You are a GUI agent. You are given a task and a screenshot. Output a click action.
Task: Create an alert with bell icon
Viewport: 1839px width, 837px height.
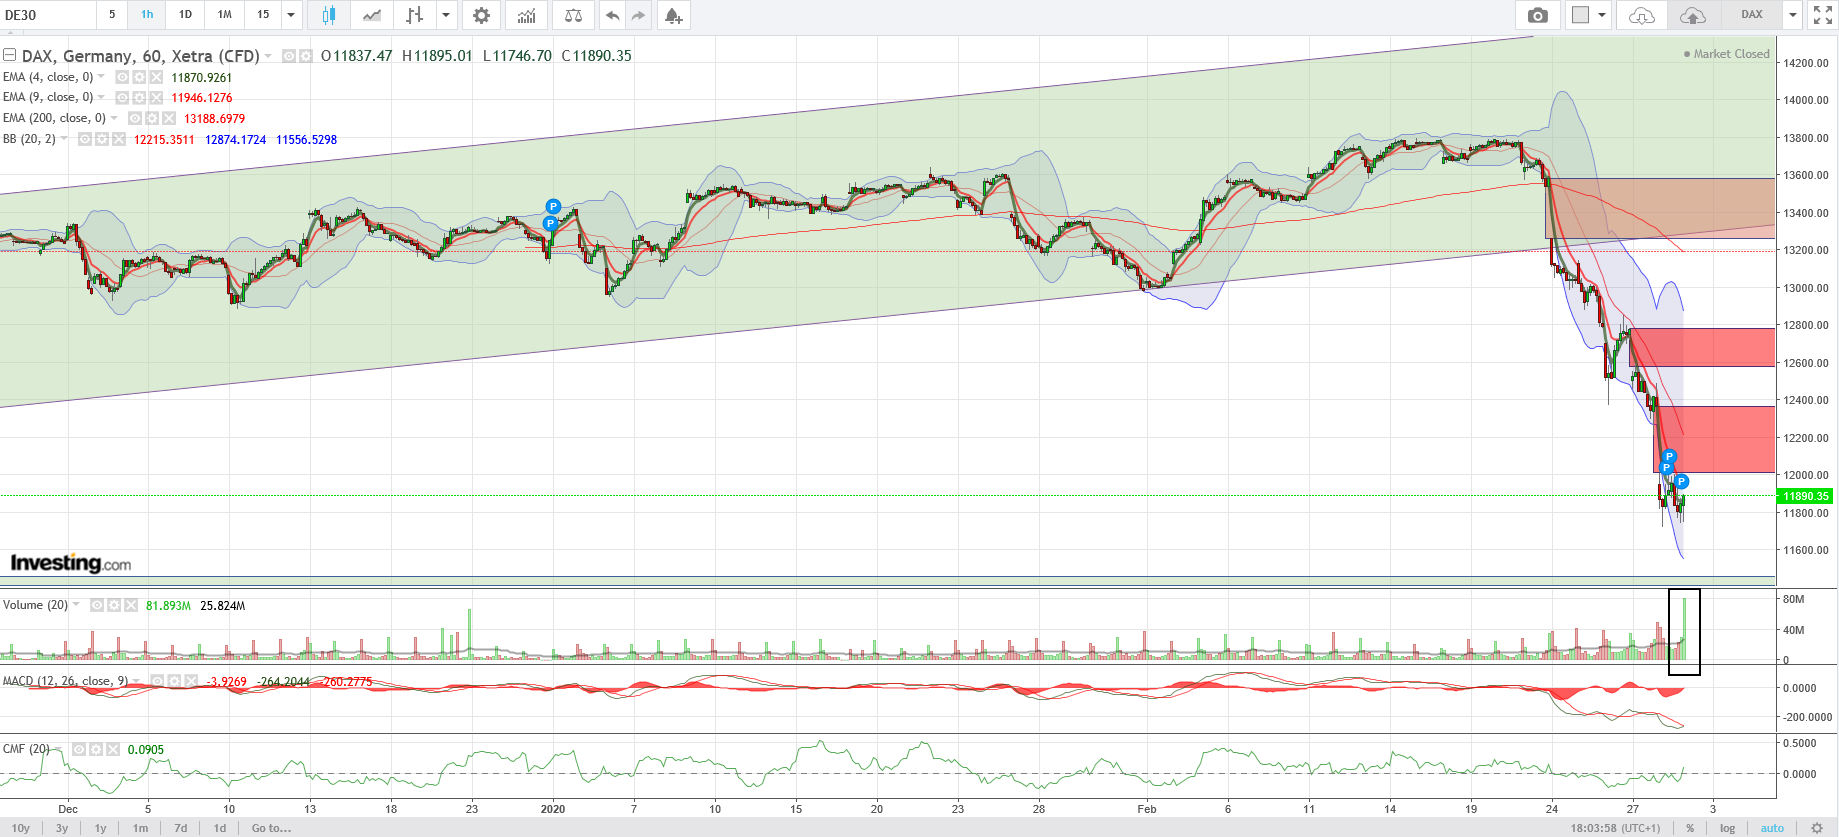[674, 15]
